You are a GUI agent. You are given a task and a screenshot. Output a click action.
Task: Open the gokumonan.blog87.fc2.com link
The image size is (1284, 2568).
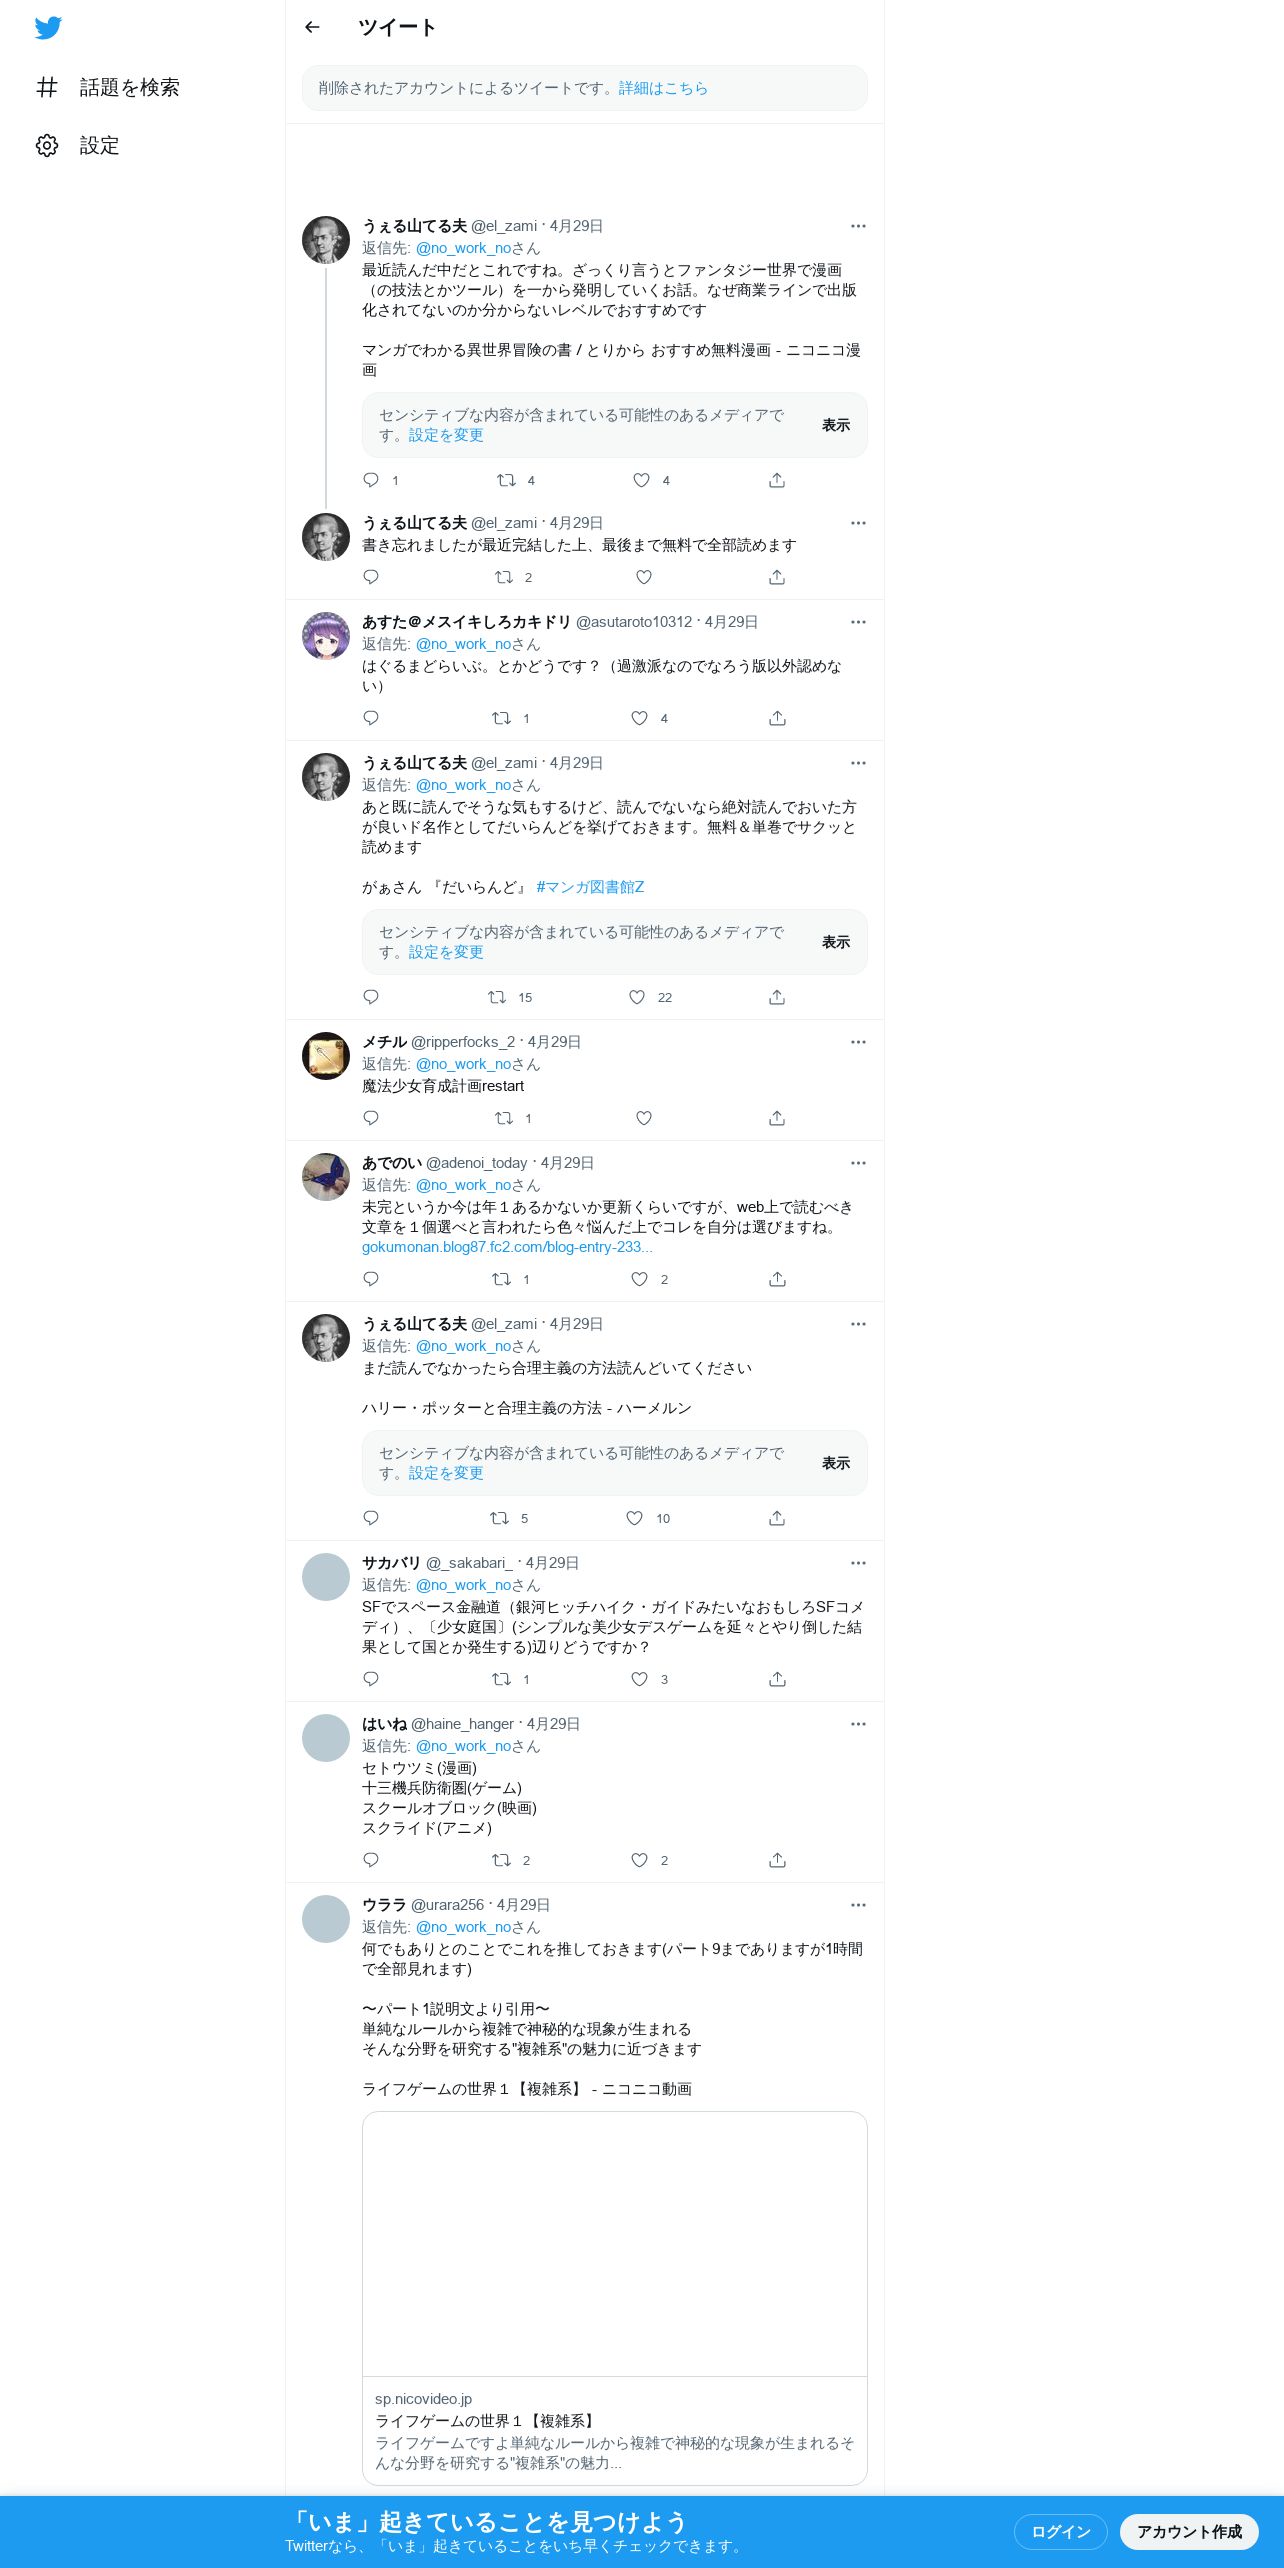[507, 1247]
